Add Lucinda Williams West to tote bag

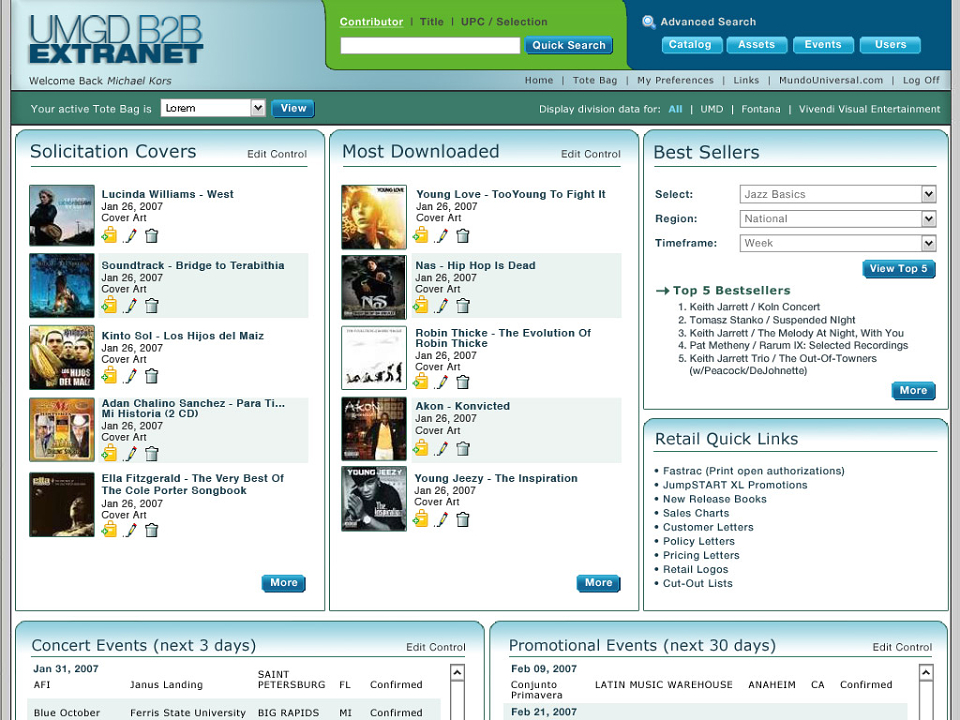pos(110,235)
